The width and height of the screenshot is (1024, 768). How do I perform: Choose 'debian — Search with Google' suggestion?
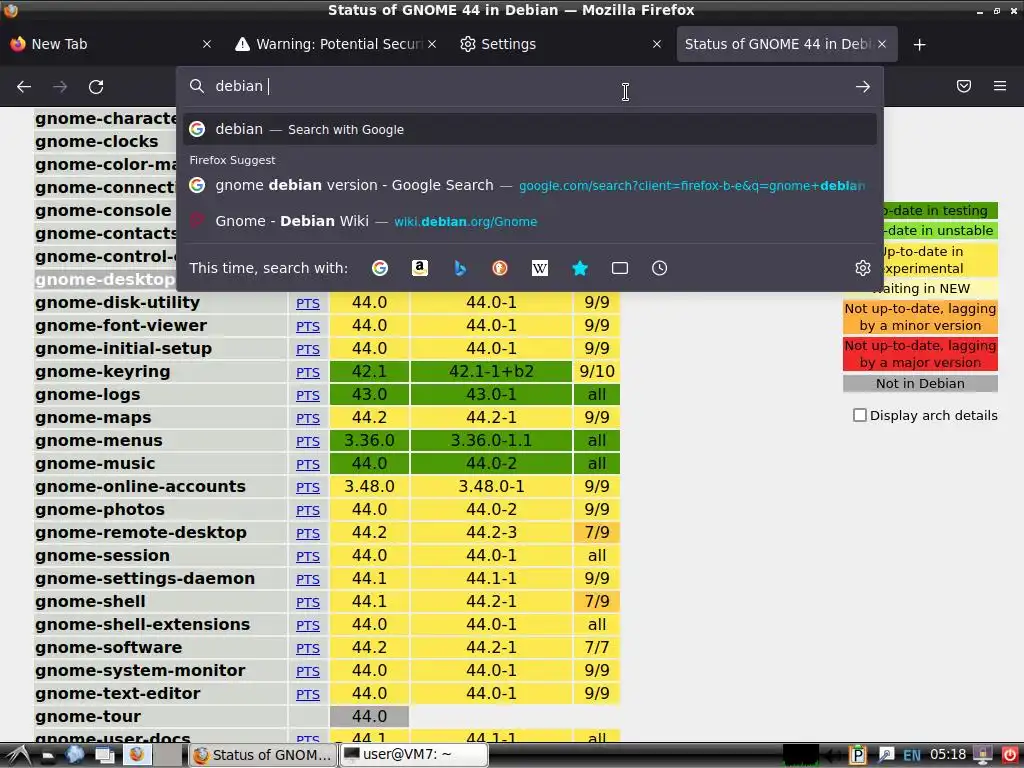(x=530, y=129)
